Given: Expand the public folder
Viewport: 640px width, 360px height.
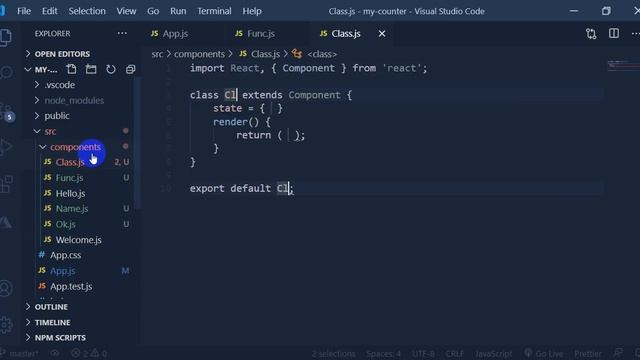Looking at the screenshot, I should coord(57,116).
